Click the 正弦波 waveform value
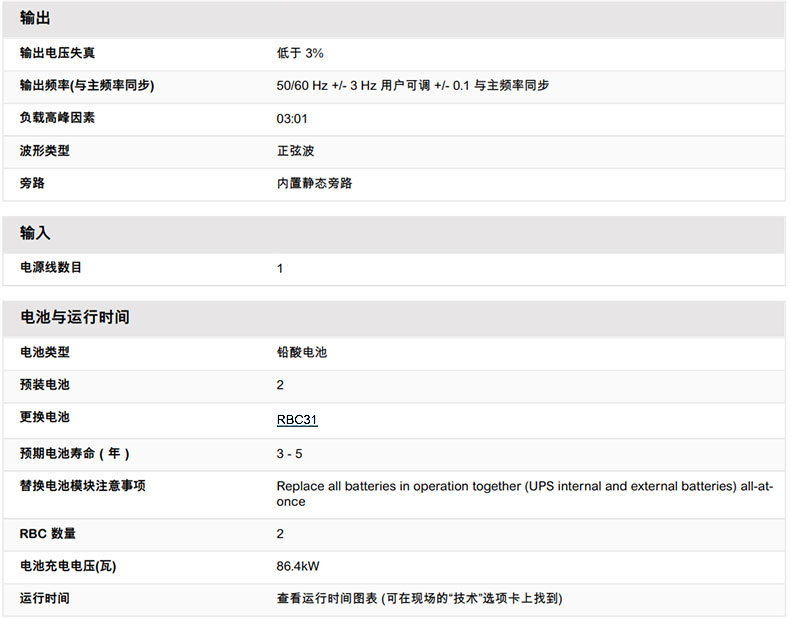 click(x=295, y=151)
